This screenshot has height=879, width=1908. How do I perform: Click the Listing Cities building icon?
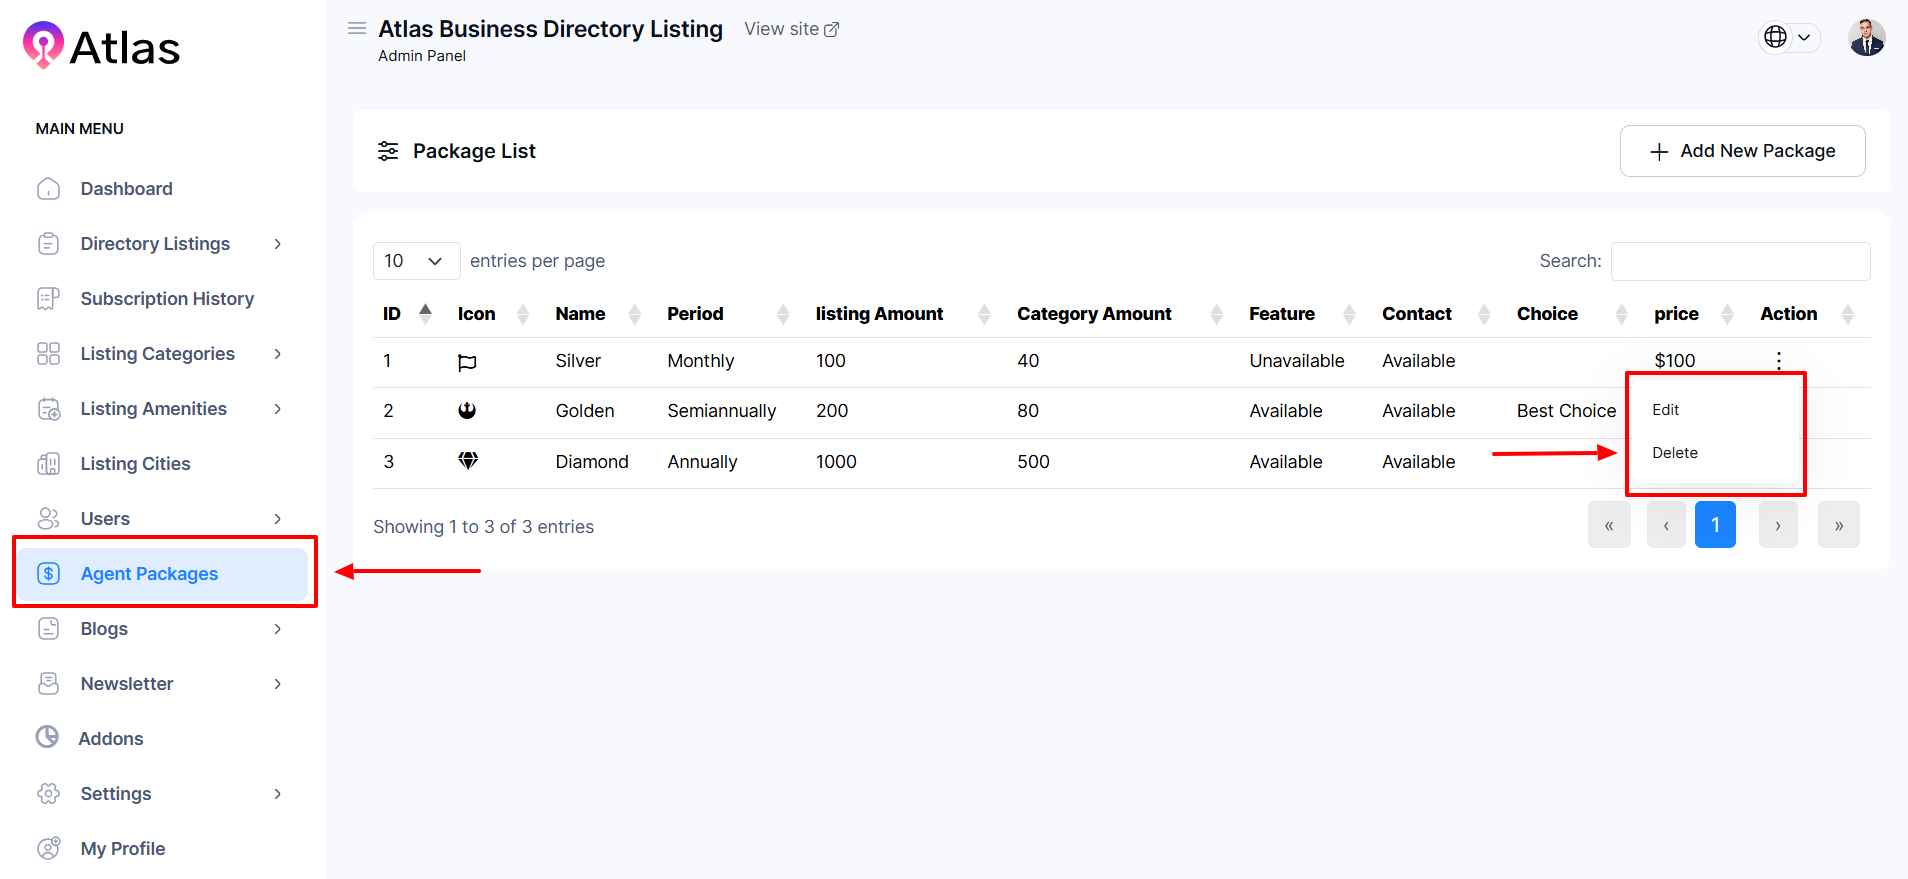click(48, 464)
